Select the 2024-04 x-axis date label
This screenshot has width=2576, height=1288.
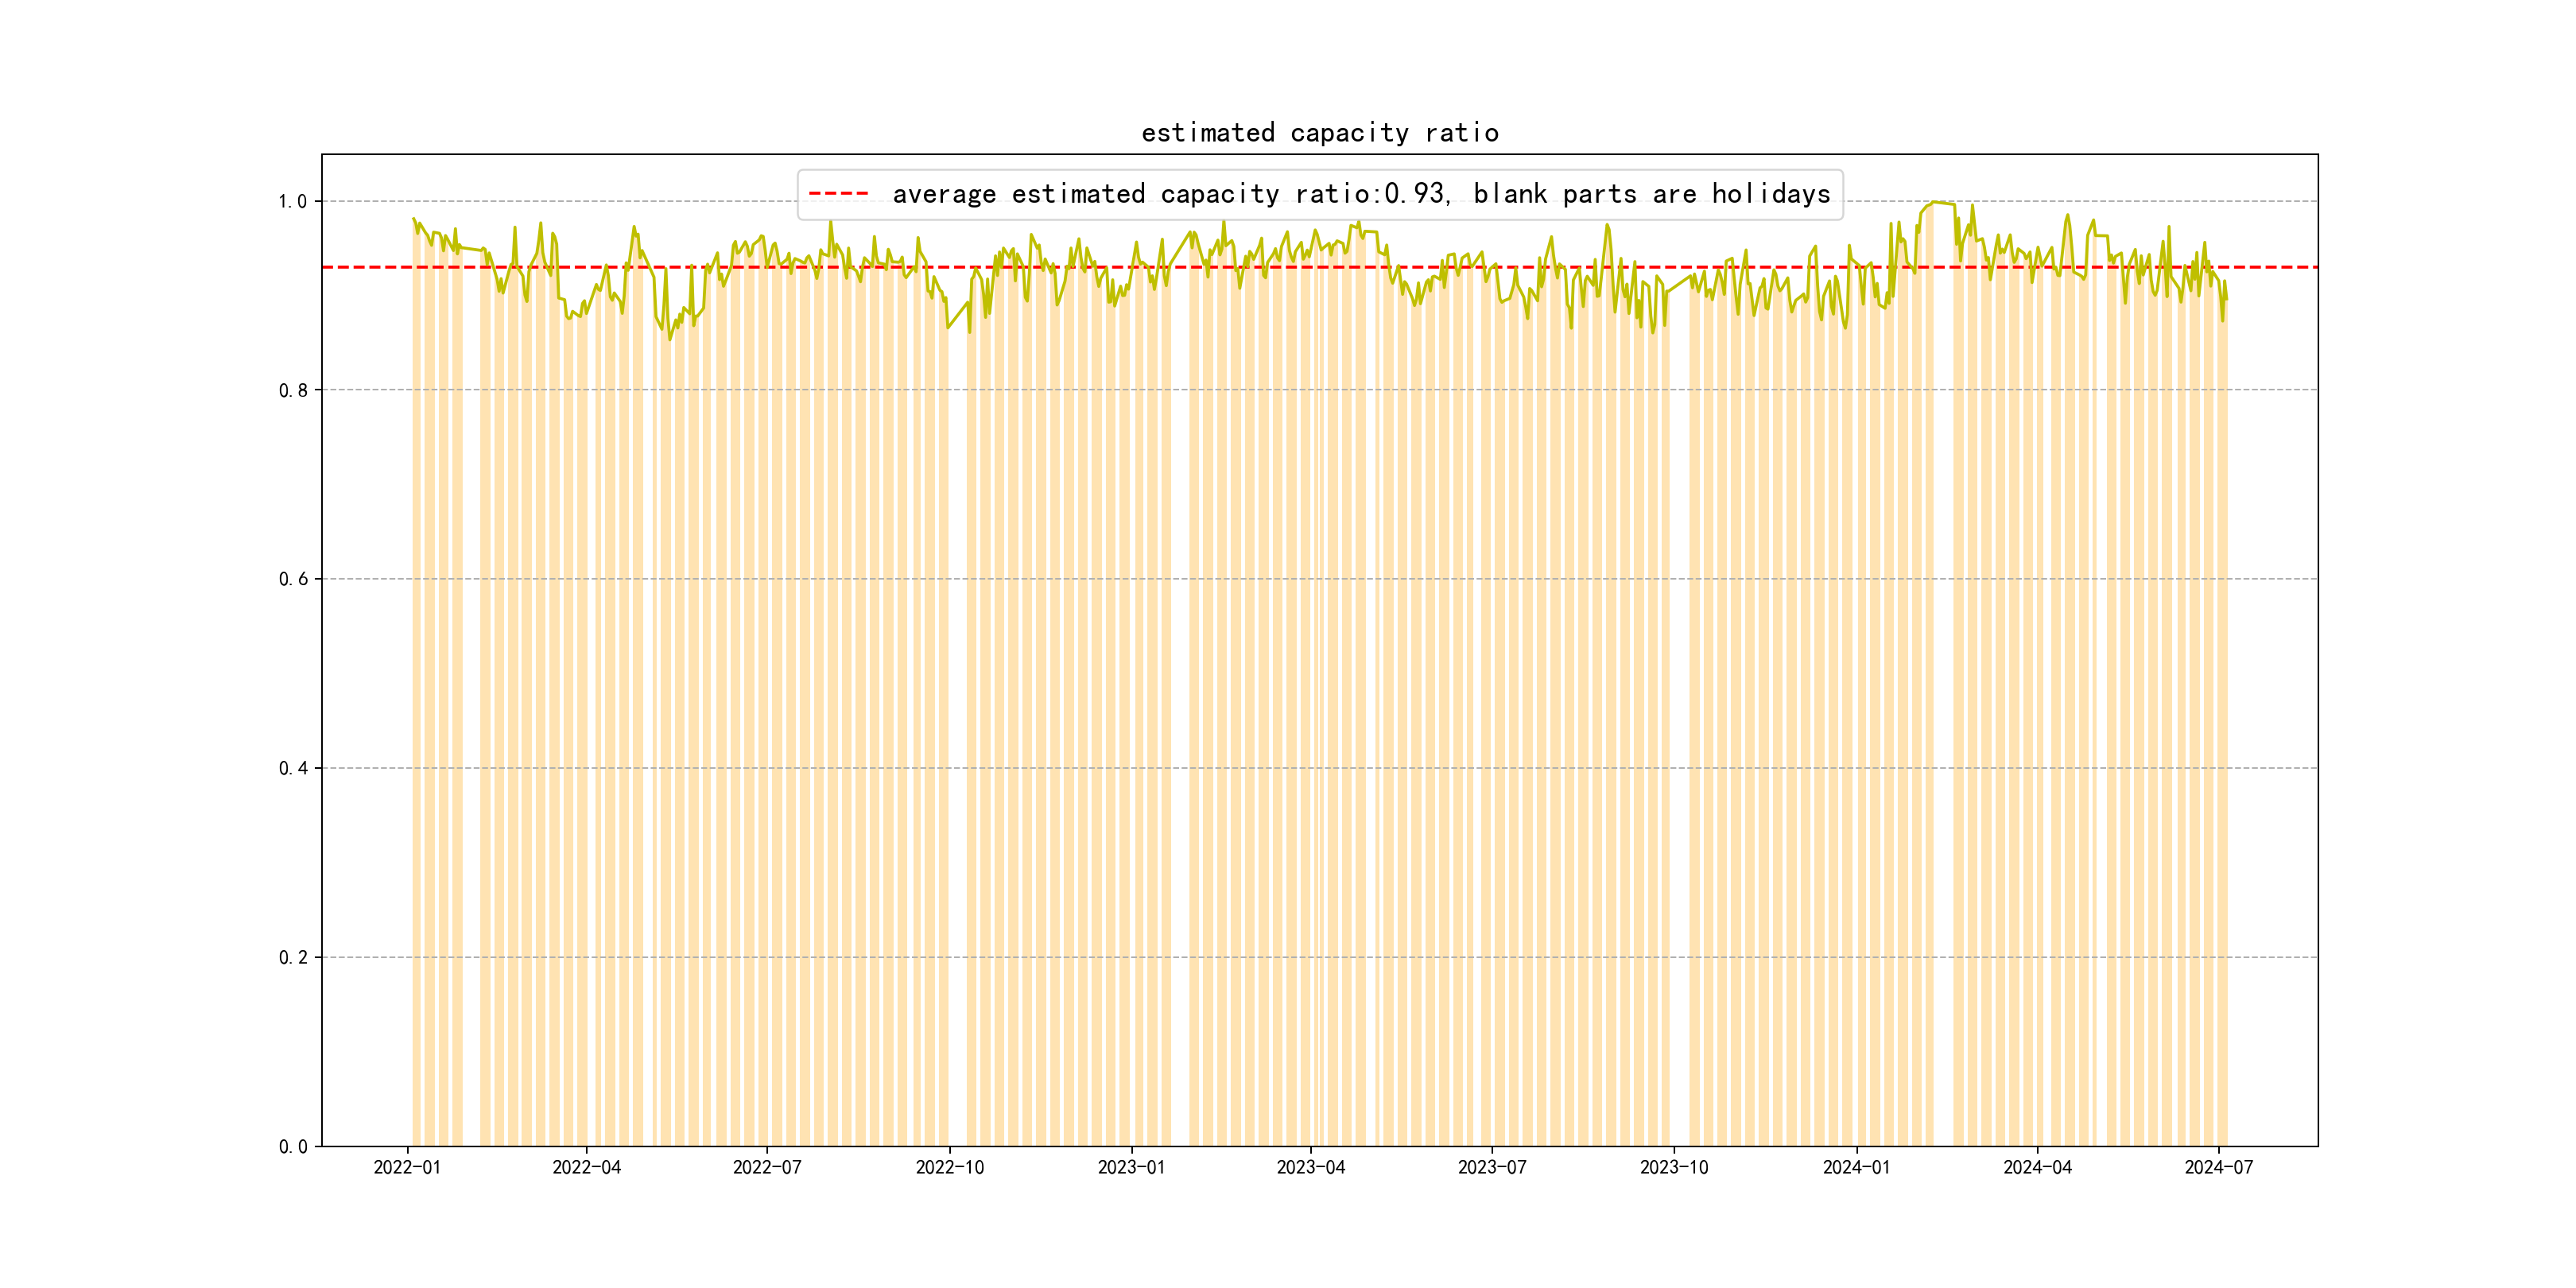point(2037,1168)
